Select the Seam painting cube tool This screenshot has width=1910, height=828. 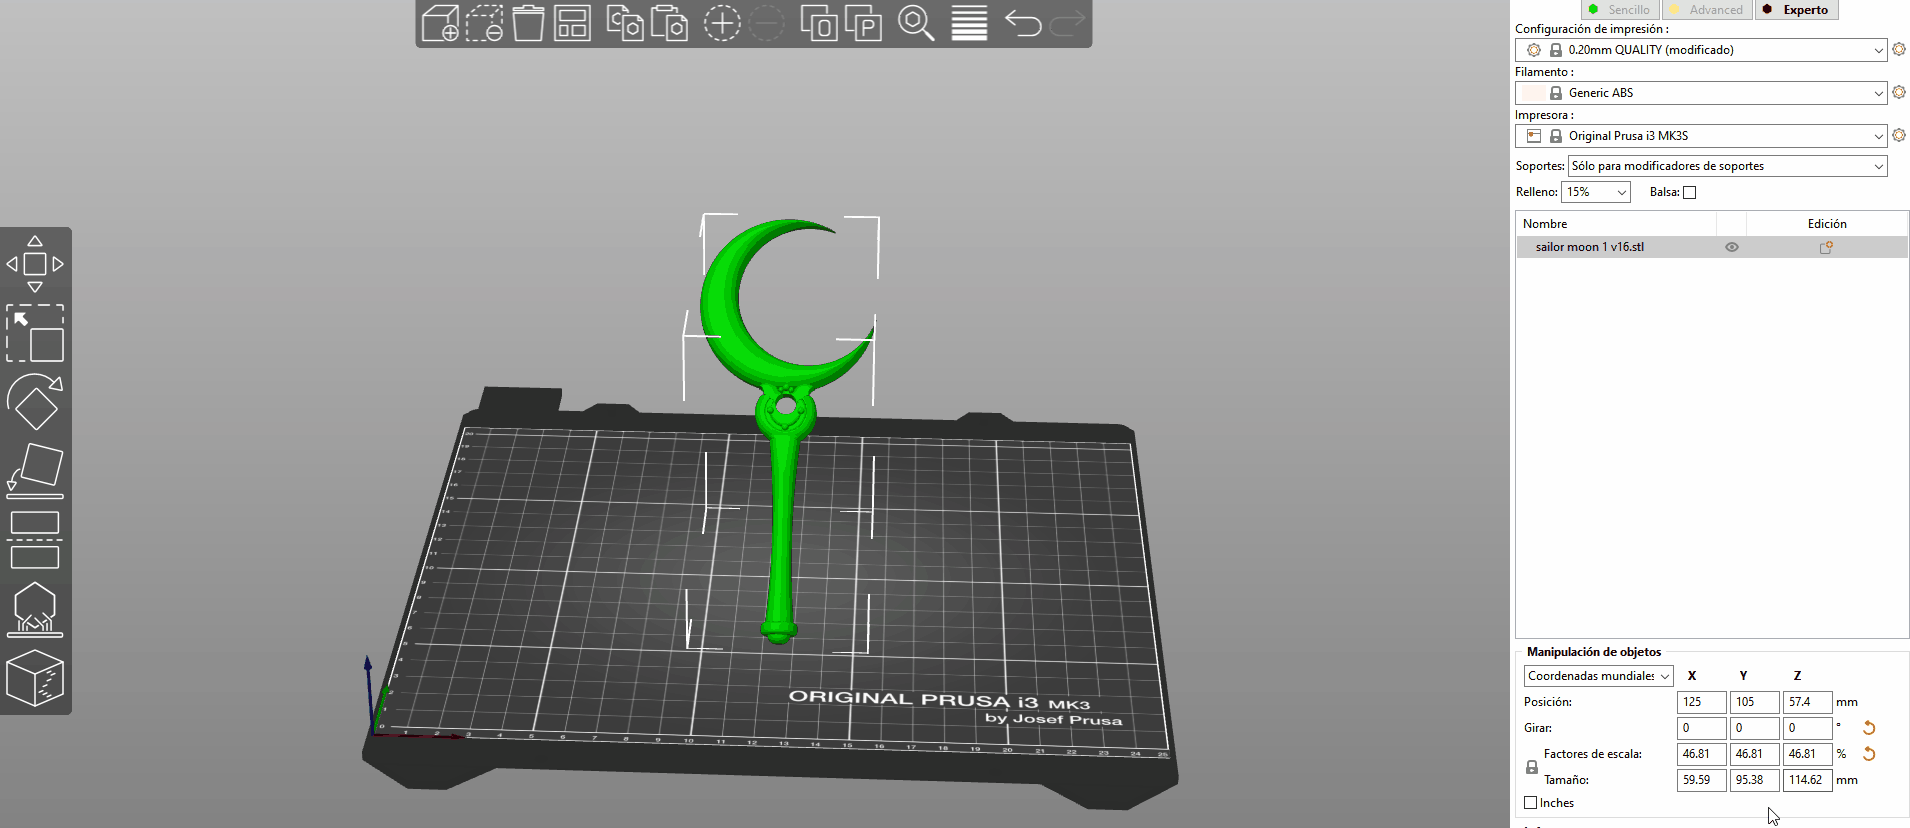click(x=35, y=678)
